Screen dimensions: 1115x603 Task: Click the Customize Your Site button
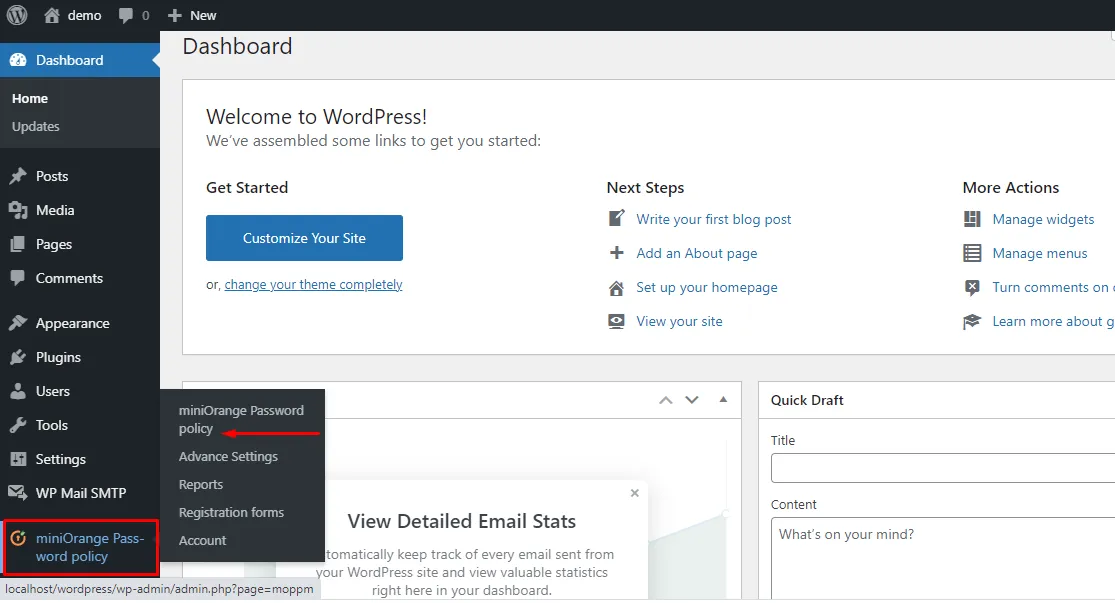click(304, 238)
